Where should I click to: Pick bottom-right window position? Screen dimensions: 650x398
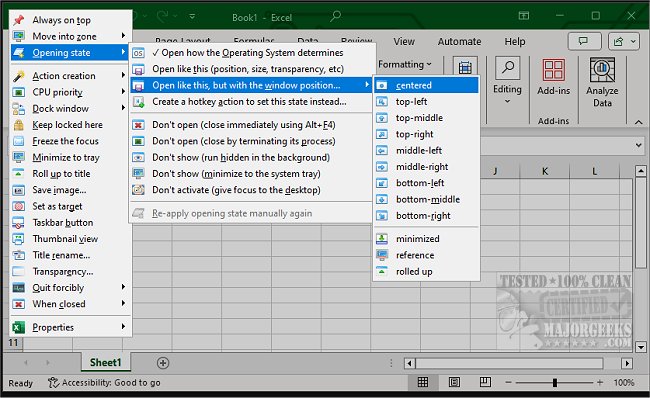(426, 216)
